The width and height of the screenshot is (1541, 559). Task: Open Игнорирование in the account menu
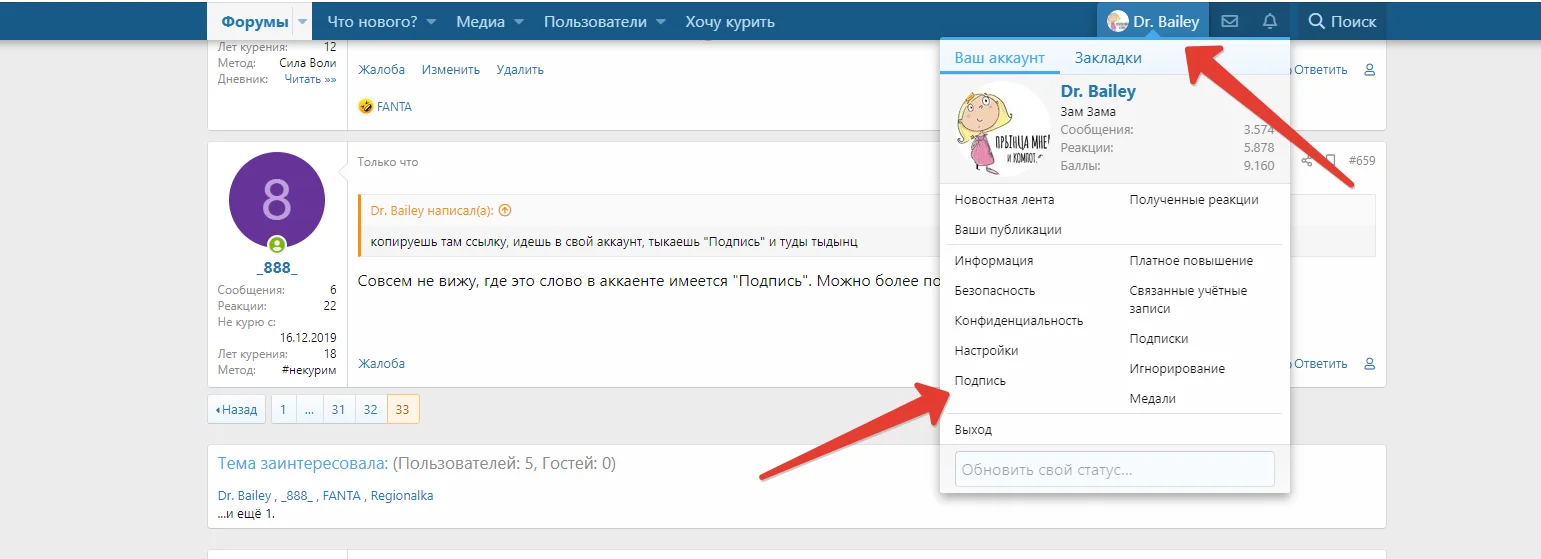coord(1177,368)
